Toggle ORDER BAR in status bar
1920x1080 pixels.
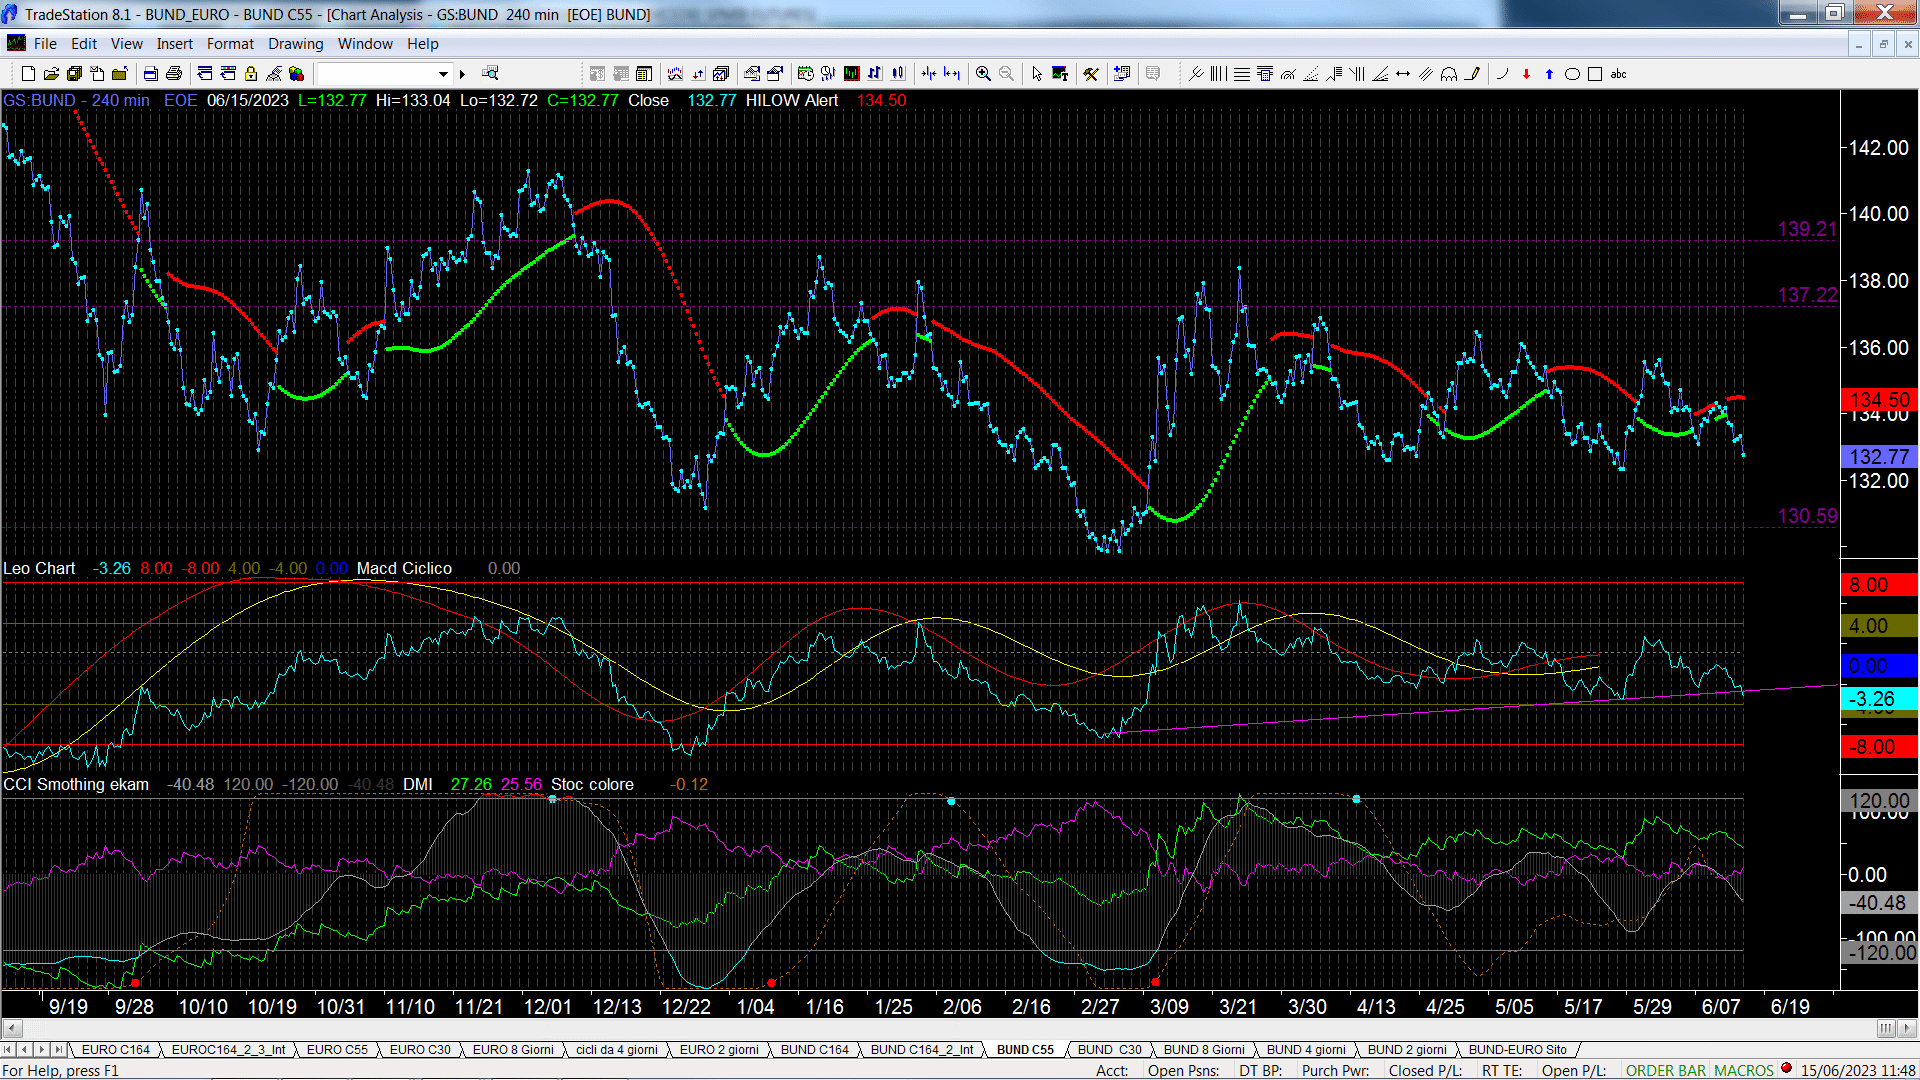tap(1665, 1070)
